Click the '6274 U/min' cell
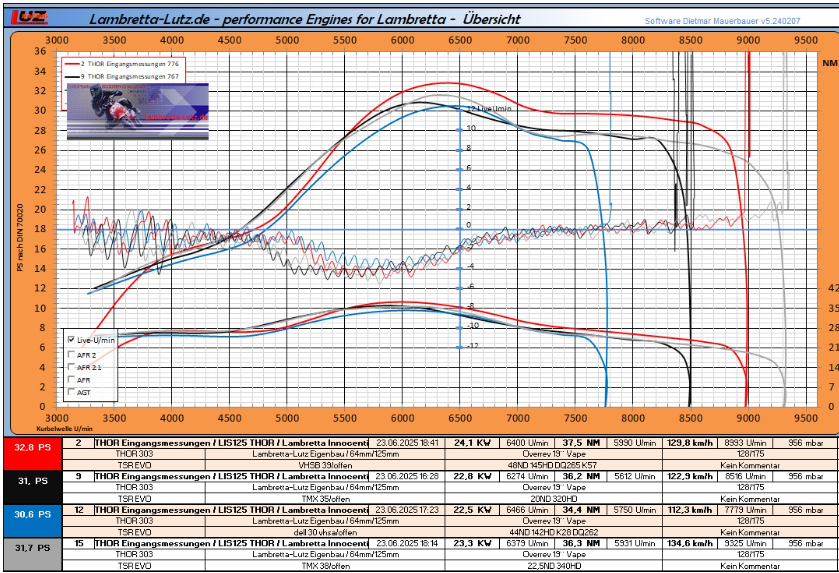This screenshot has height=573, width=839. (527, 476)
